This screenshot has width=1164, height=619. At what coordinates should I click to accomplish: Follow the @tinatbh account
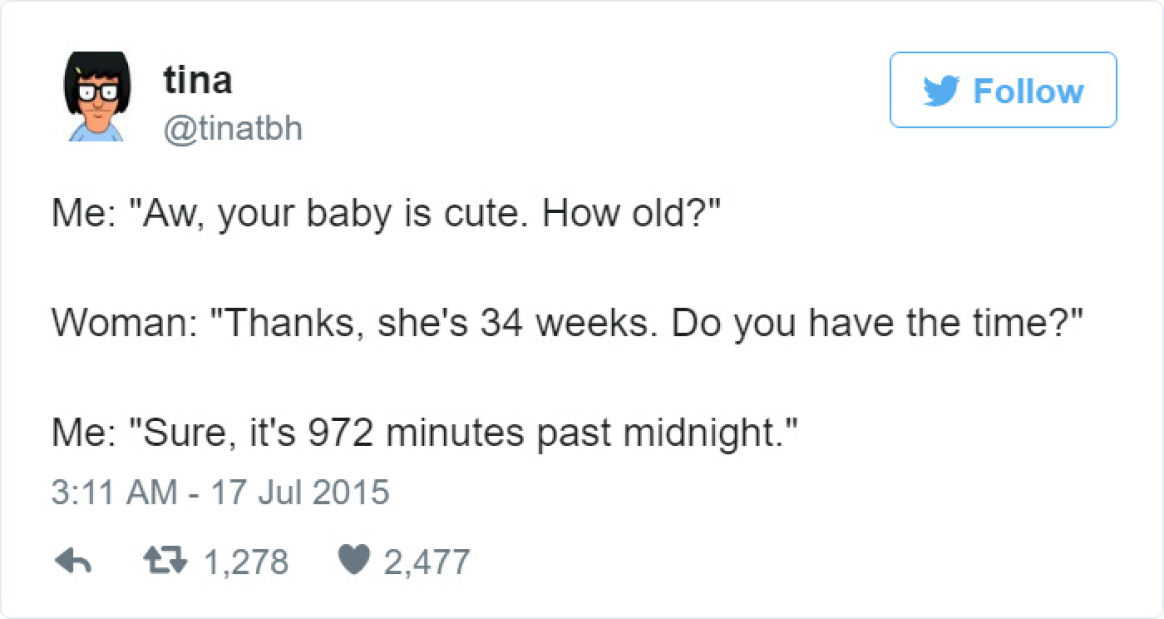1003,90
